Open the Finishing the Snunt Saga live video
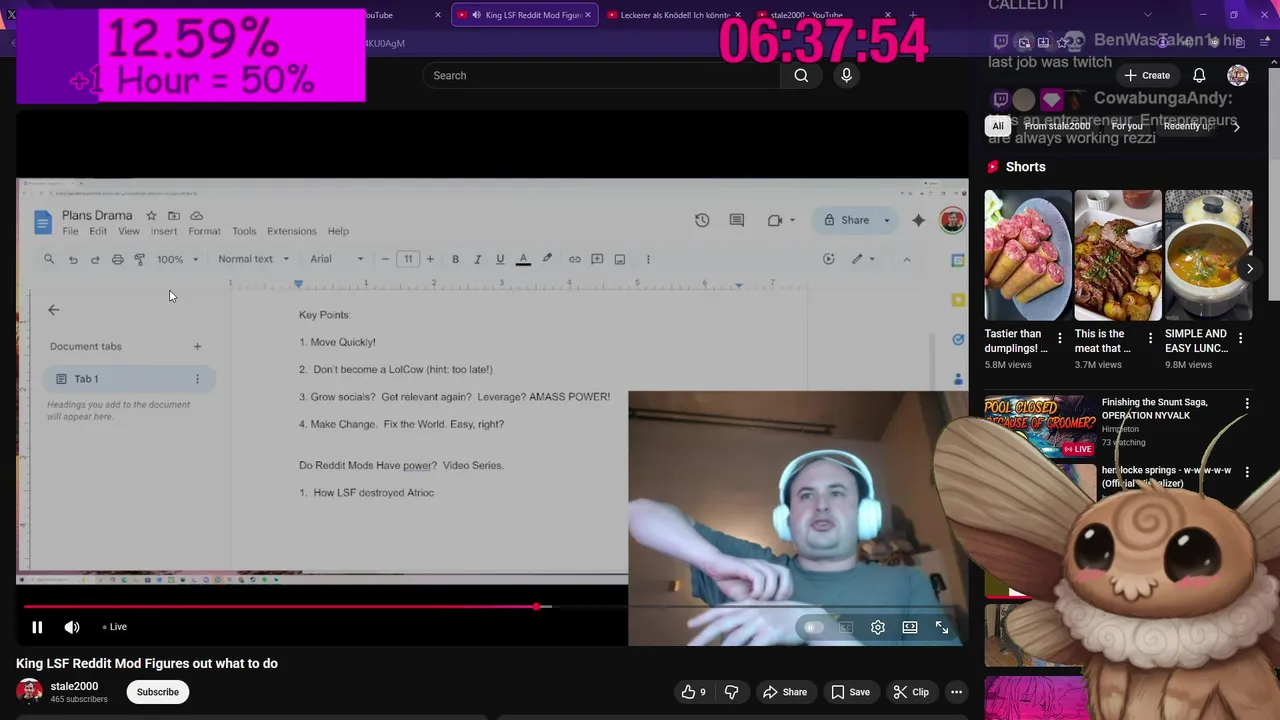Viewport: 1280px width, 720px height. 1040,426
